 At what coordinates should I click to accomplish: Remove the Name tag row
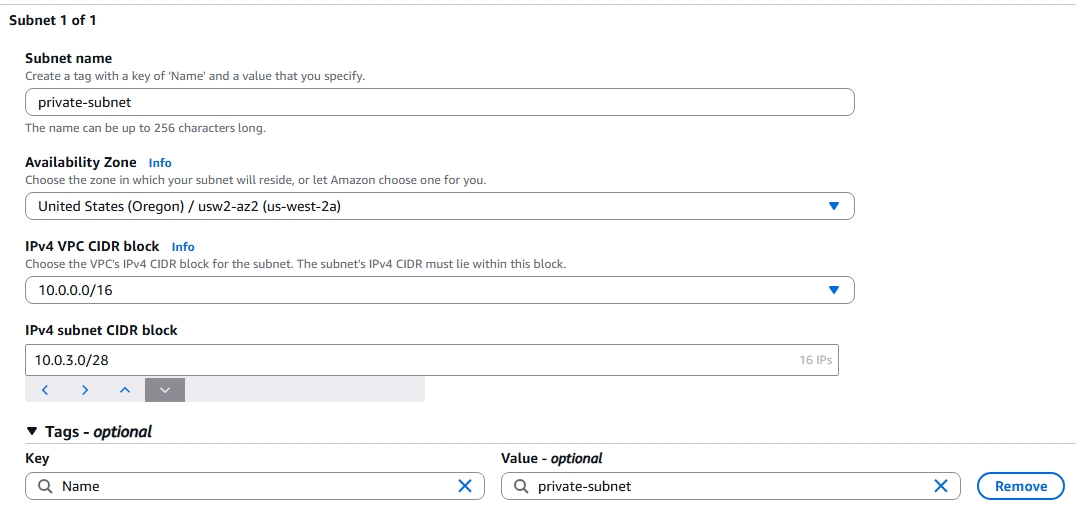(x=1020, y=486)
